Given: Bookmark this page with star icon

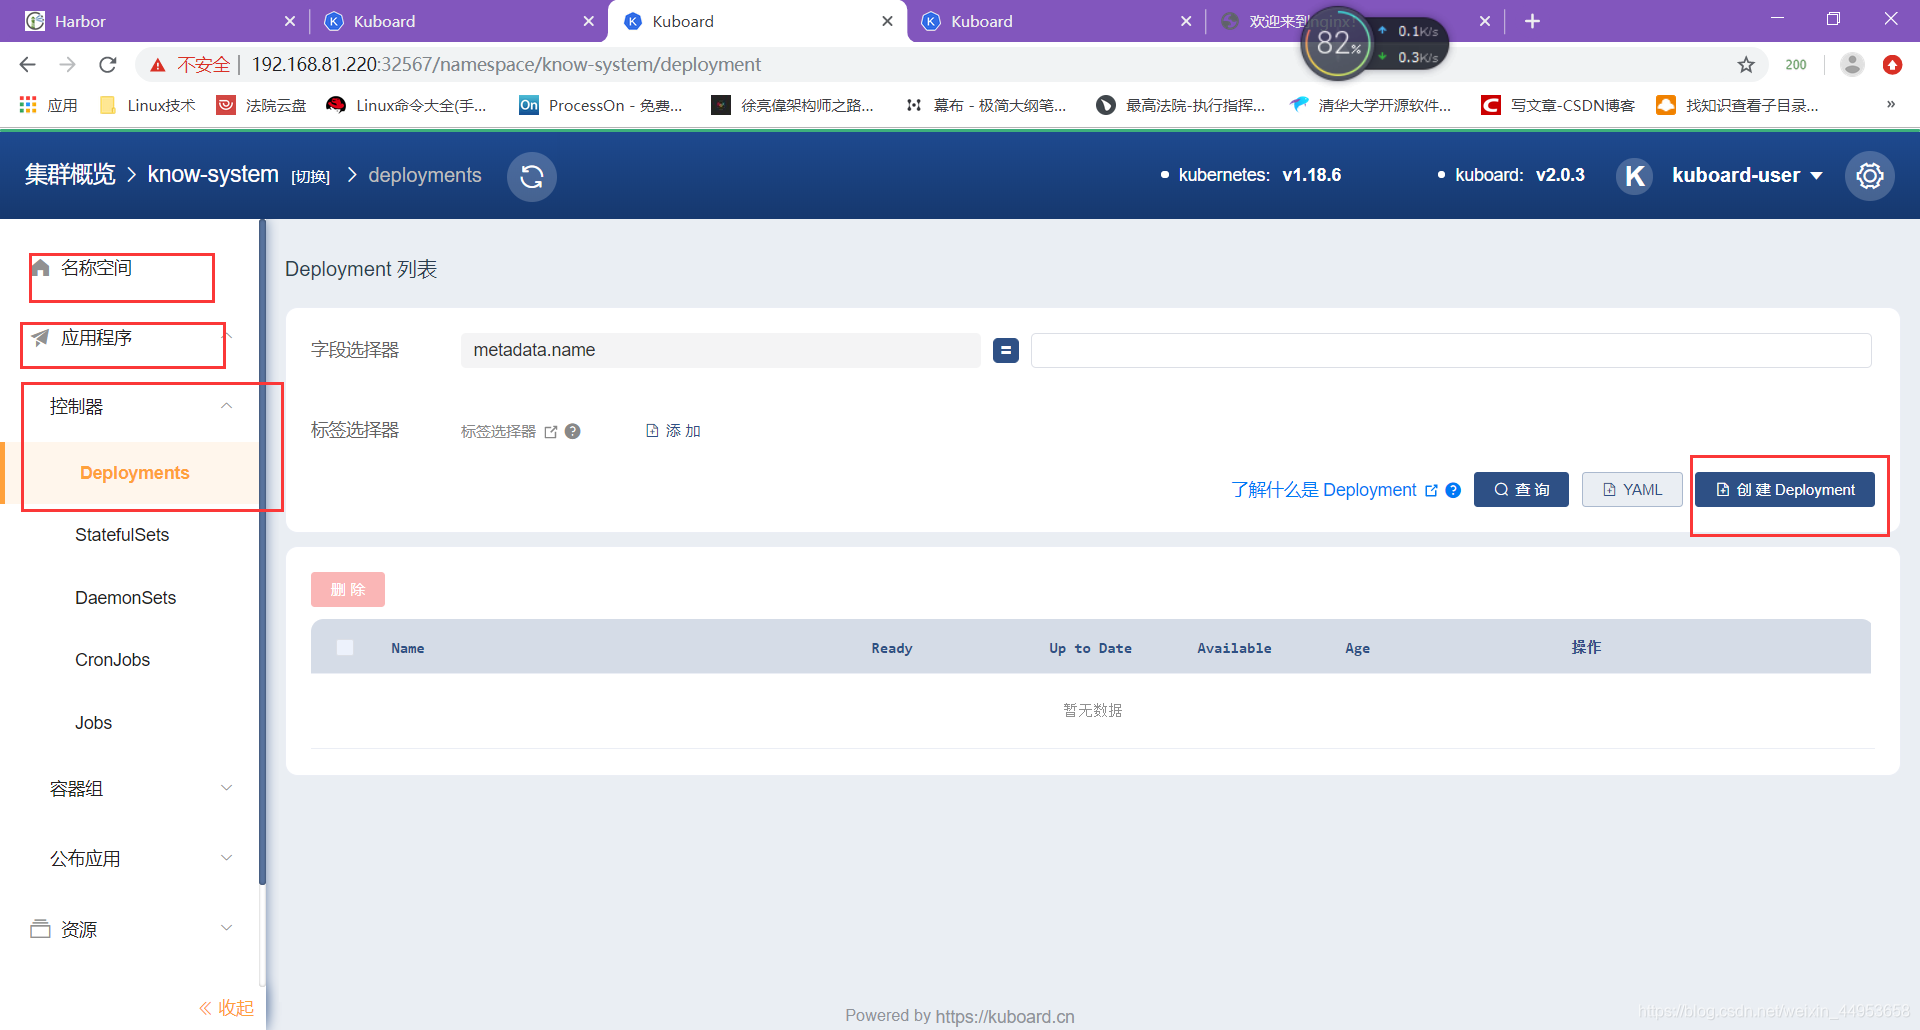Looking at the screenshot, I should (1746, 65).
